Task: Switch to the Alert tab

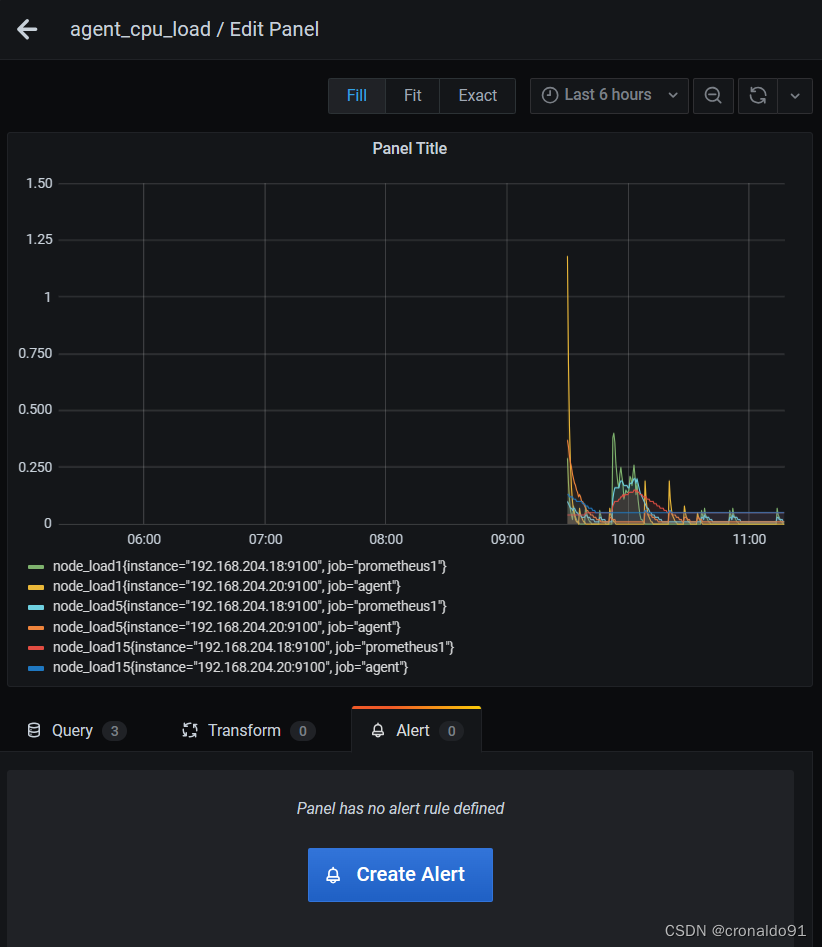Action: (416, 730)
